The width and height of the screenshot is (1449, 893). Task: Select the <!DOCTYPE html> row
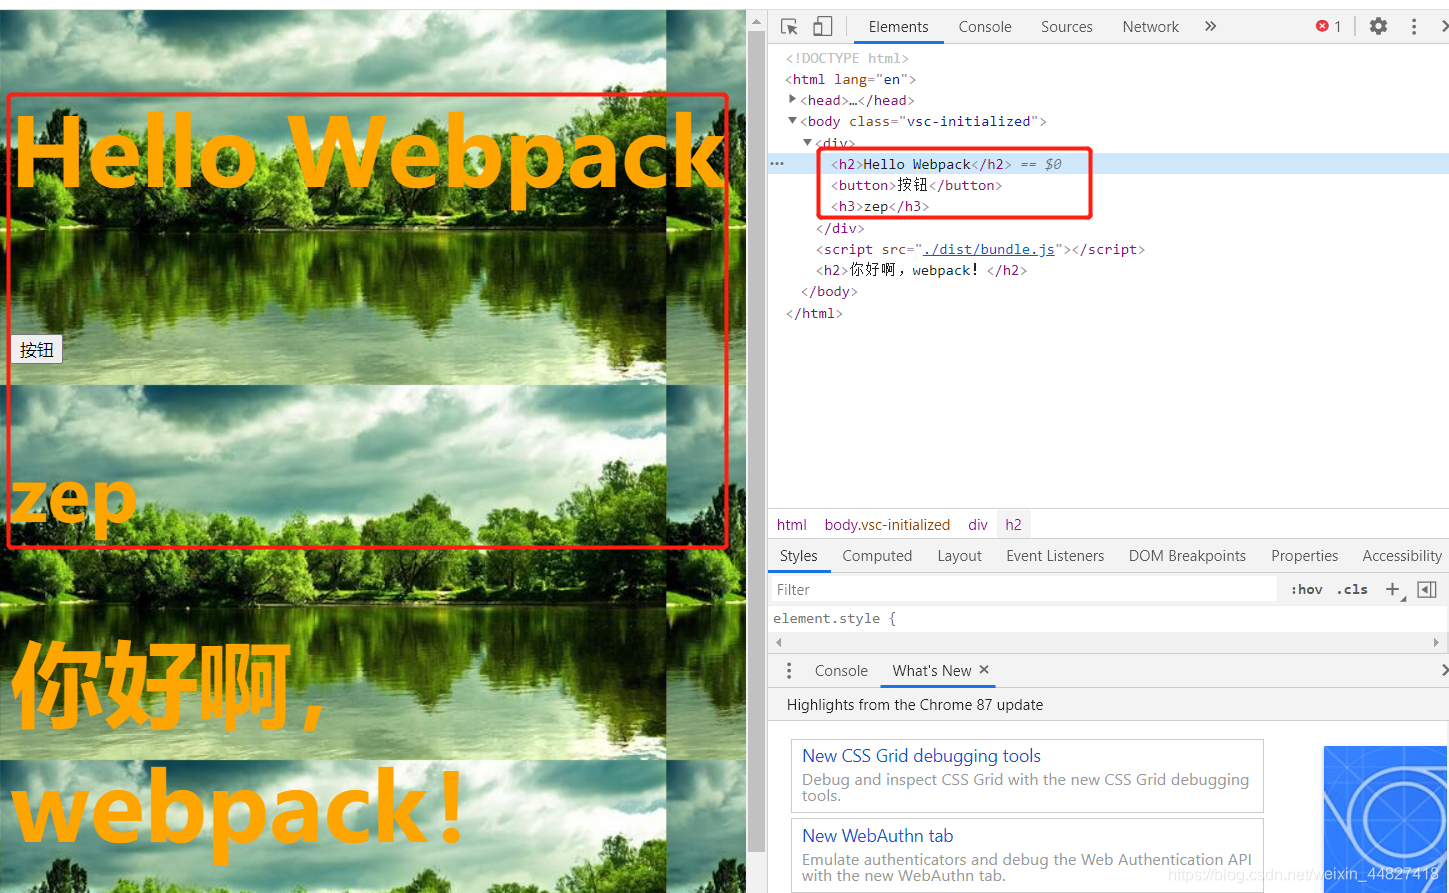(1108, 58)
